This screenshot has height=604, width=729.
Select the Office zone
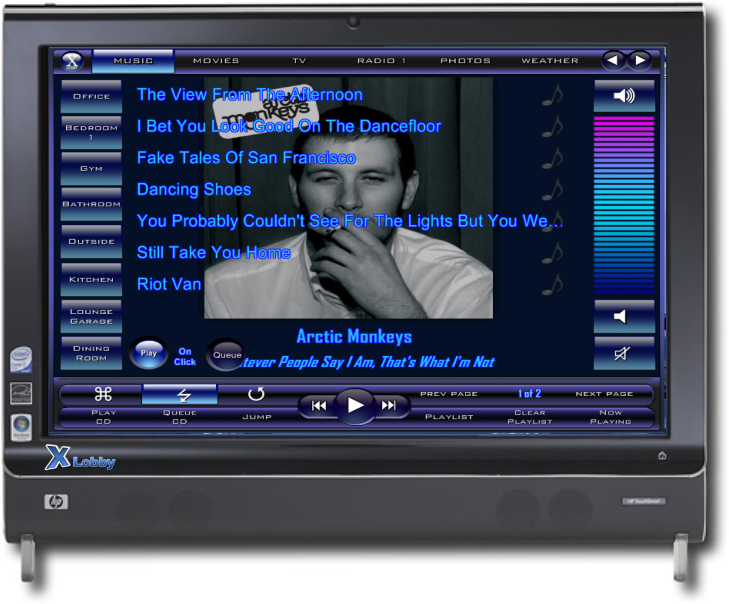point(91,96)
